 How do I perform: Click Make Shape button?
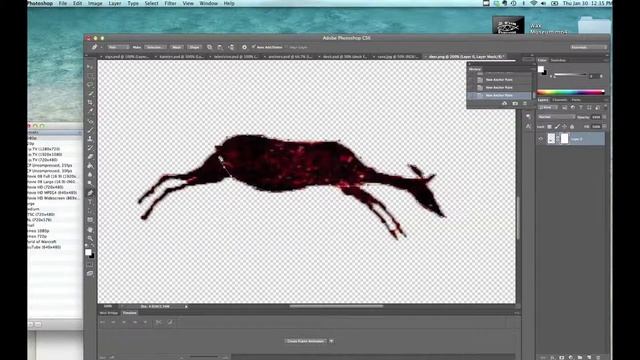[195, 47]
